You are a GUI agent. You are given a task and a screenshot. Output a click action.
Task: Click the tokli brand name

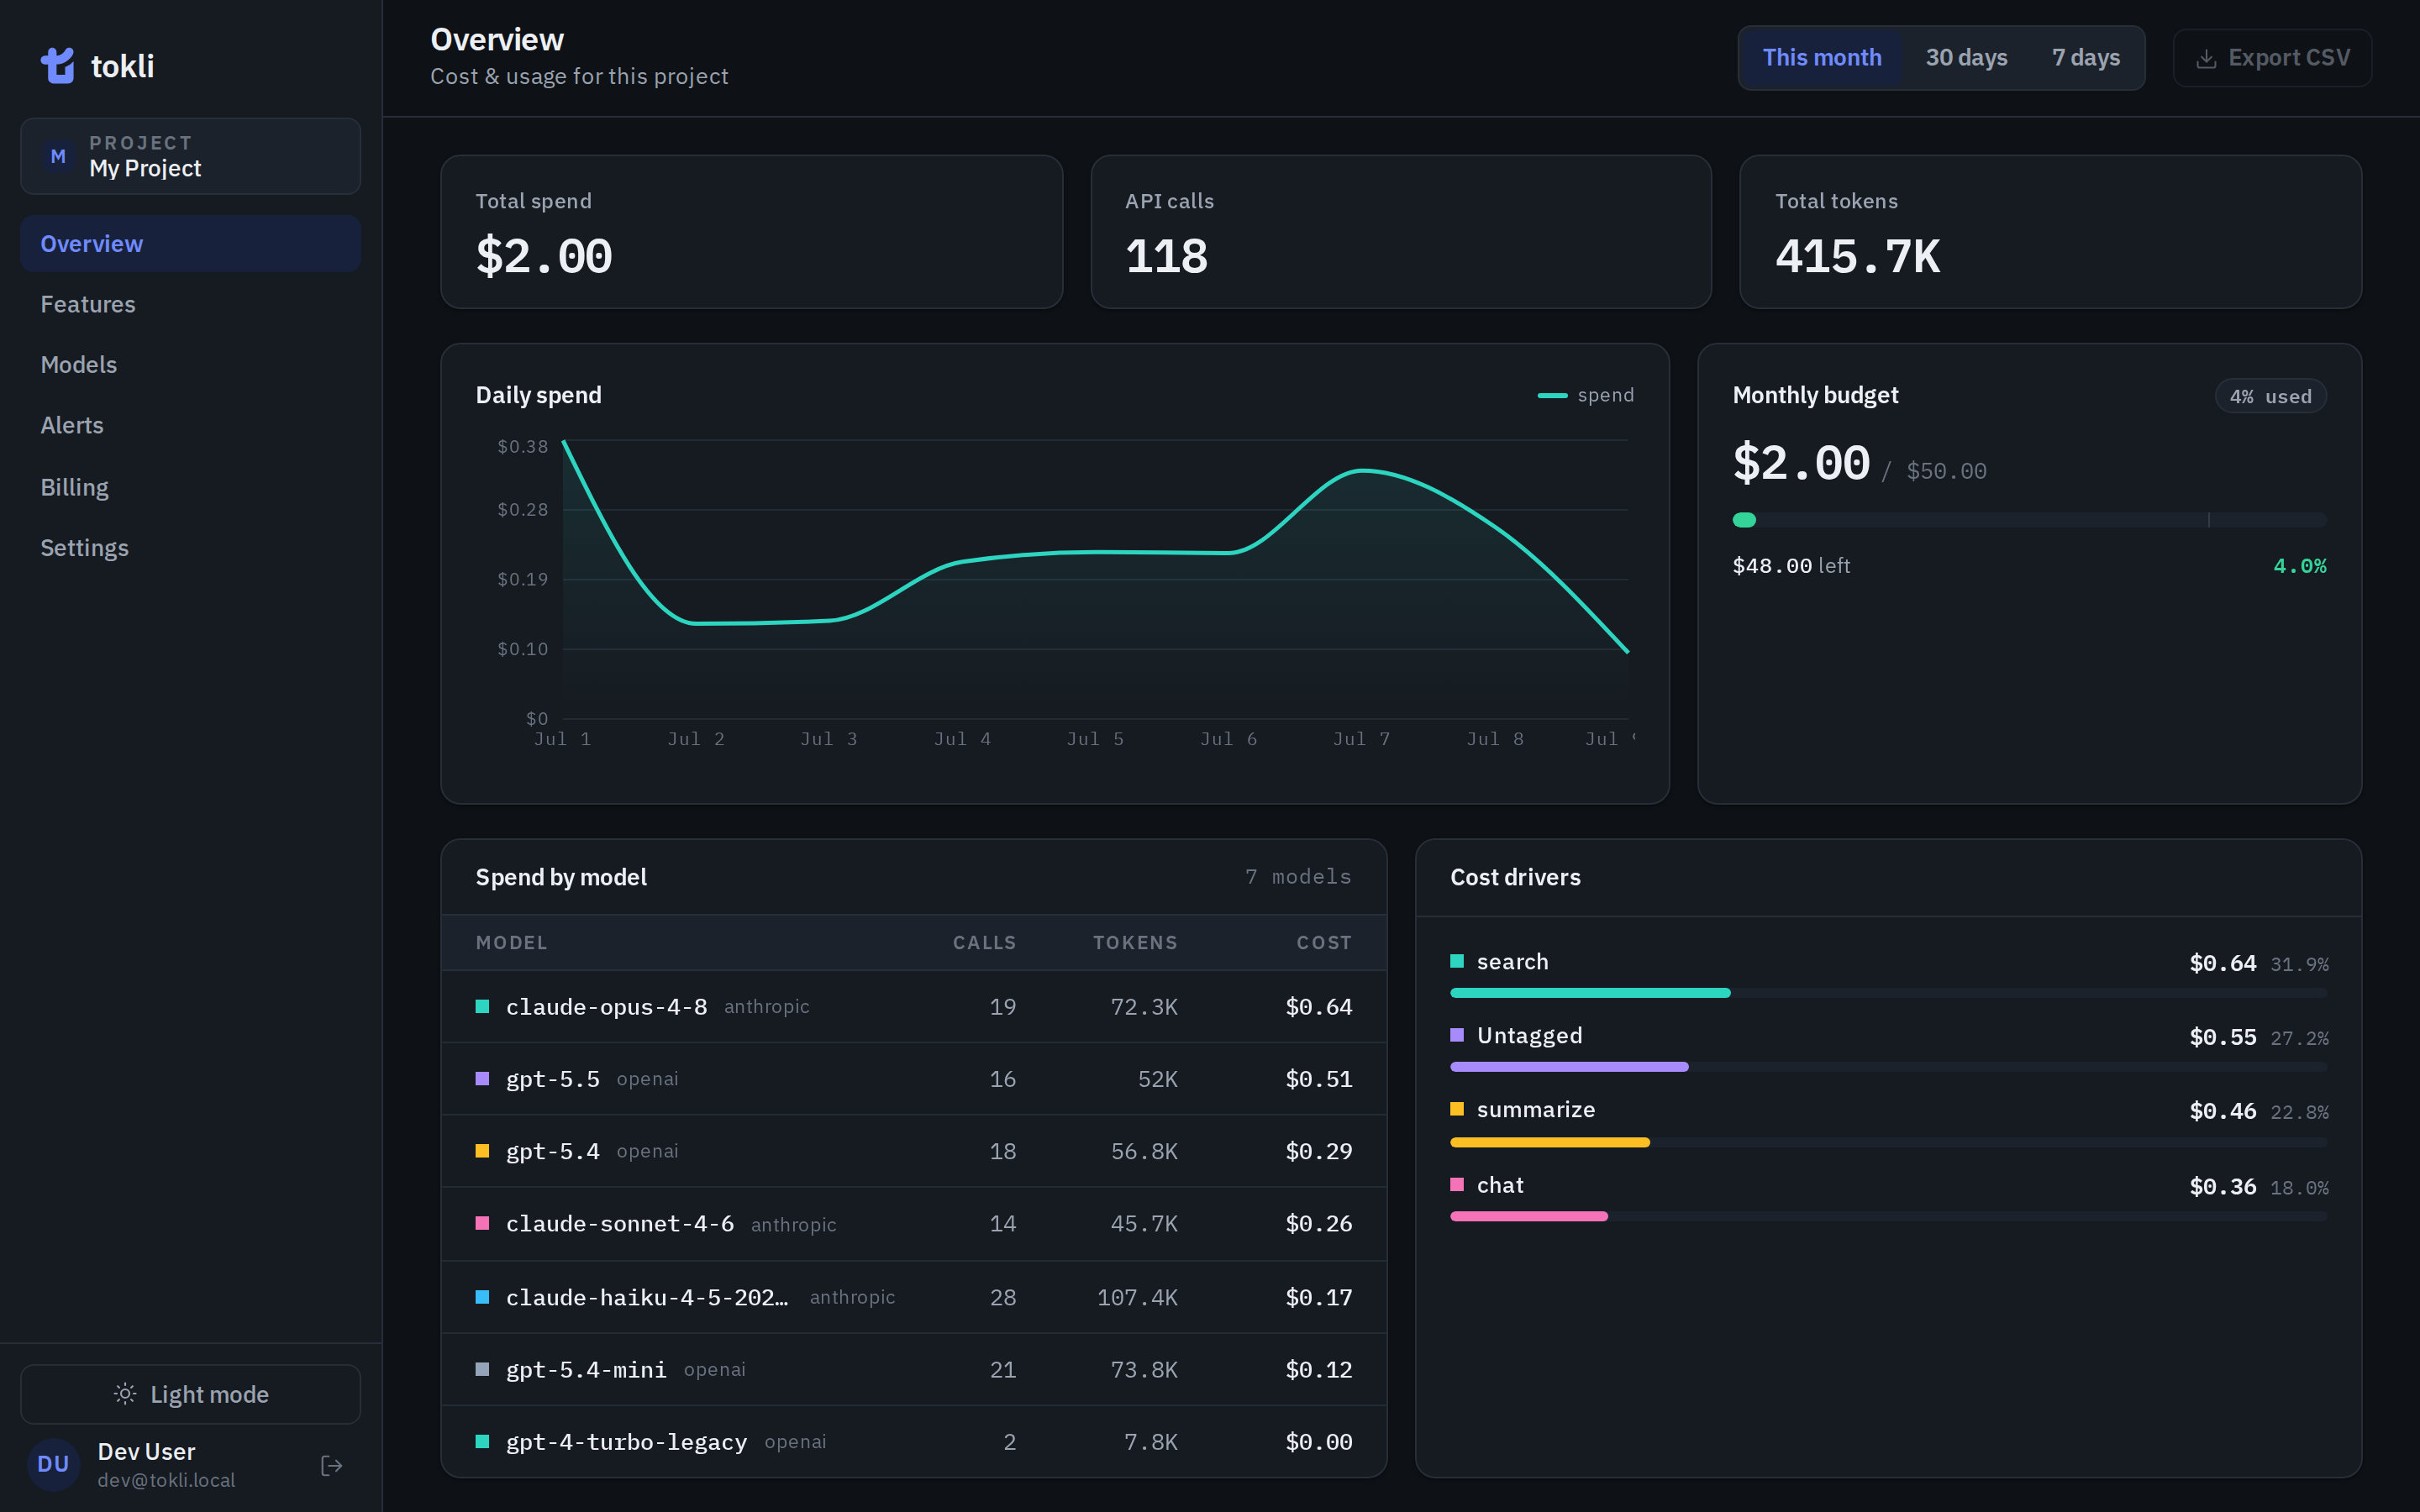point(122,66)
